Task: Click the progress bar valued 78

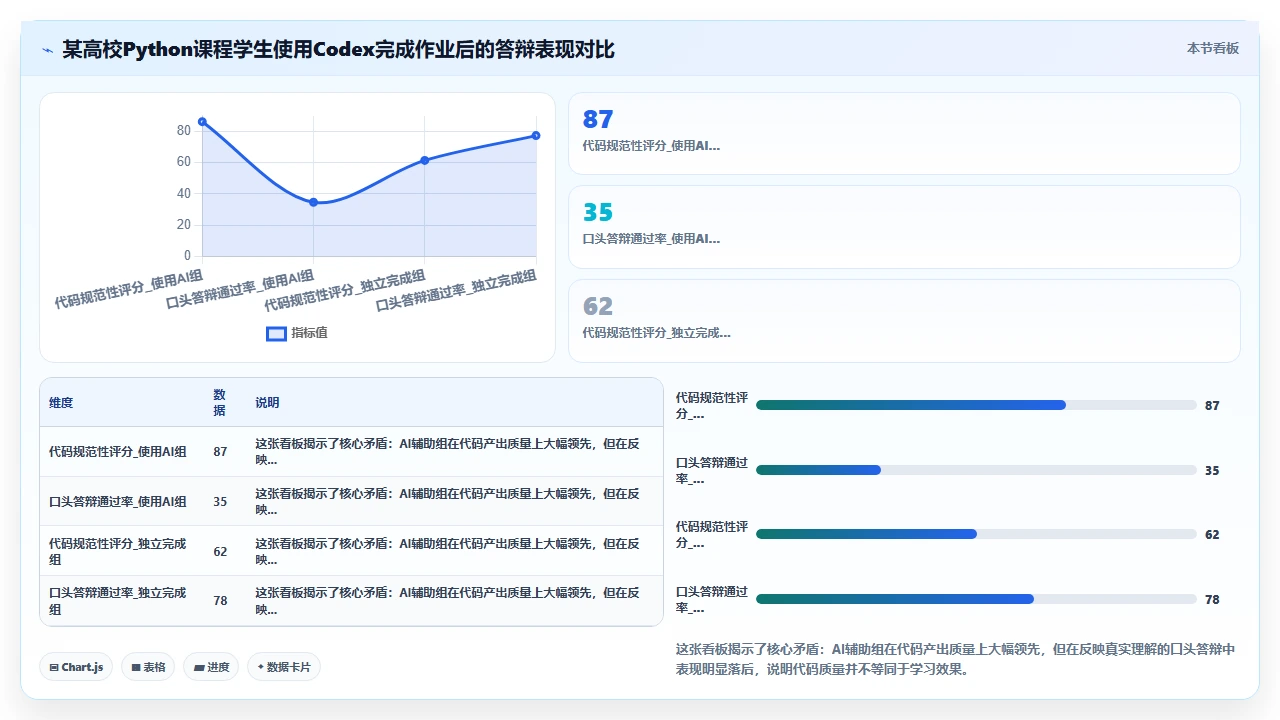Action: tap(976, 599)
